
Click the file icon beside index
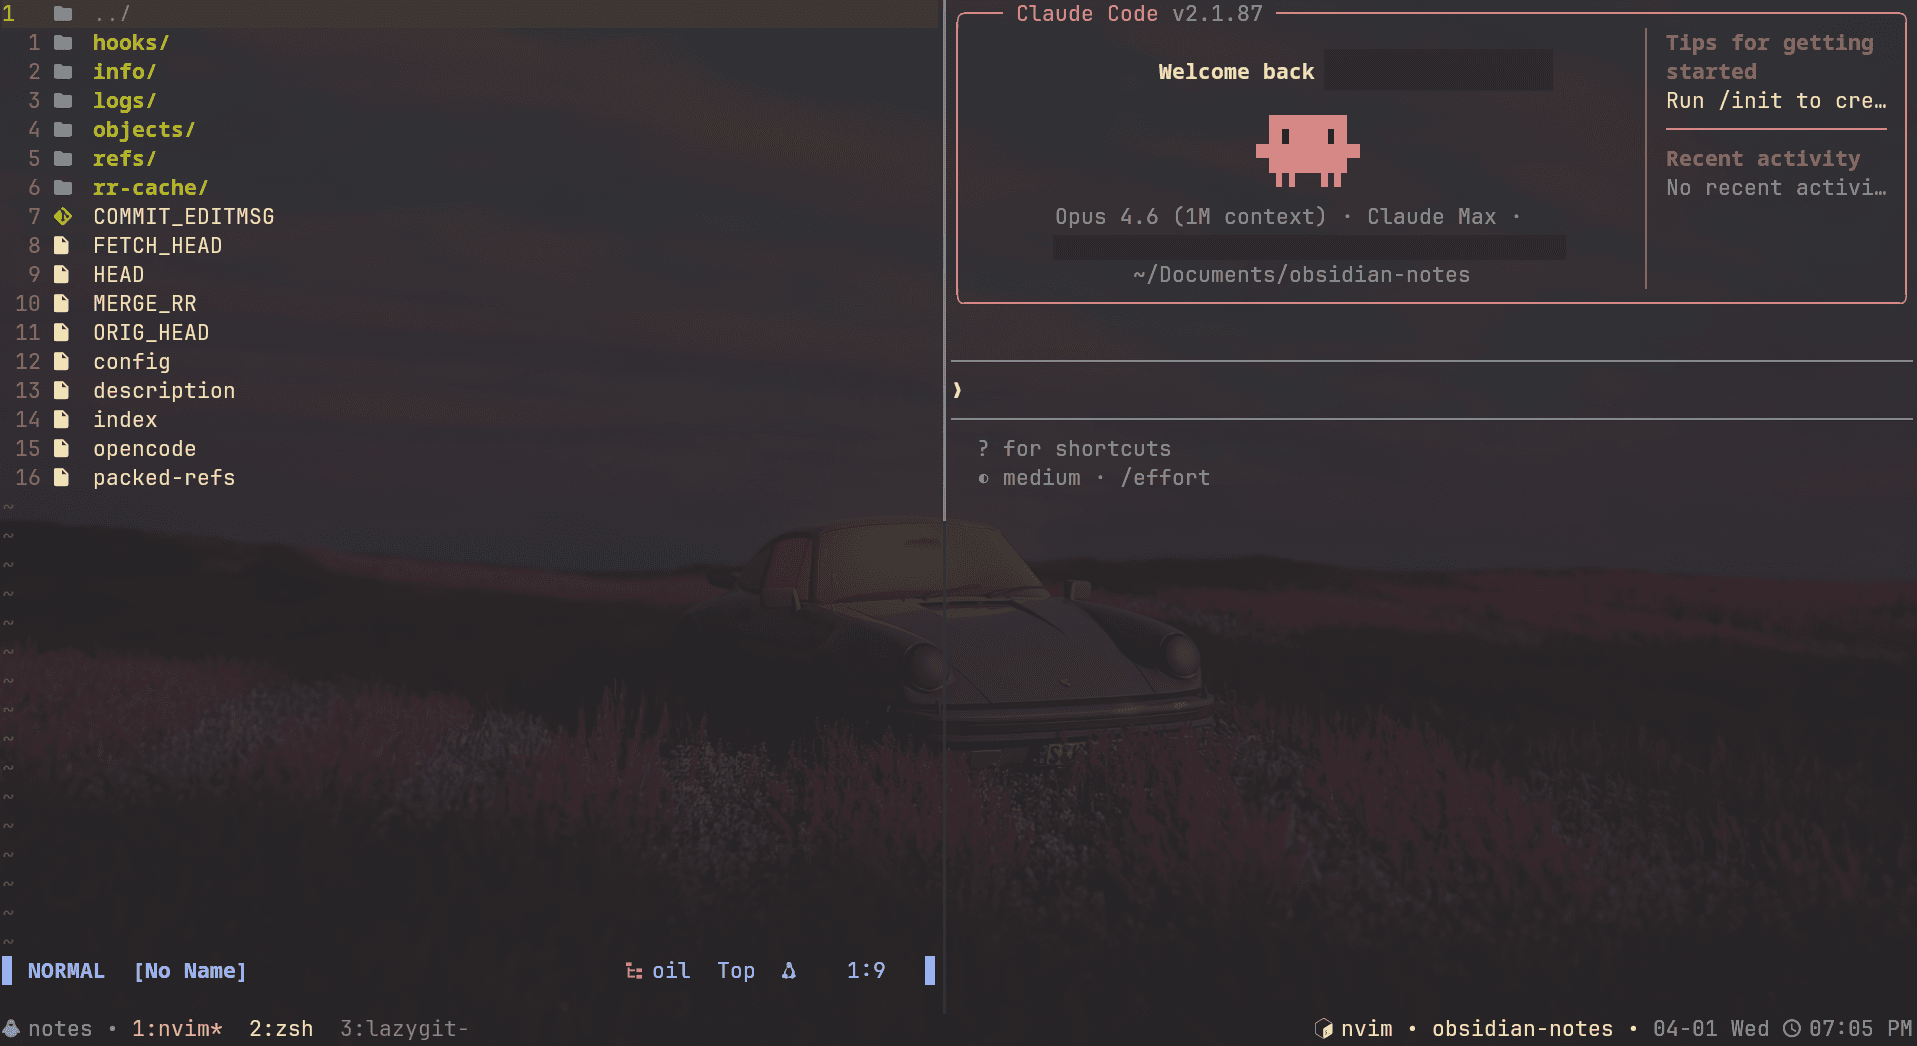62,420
